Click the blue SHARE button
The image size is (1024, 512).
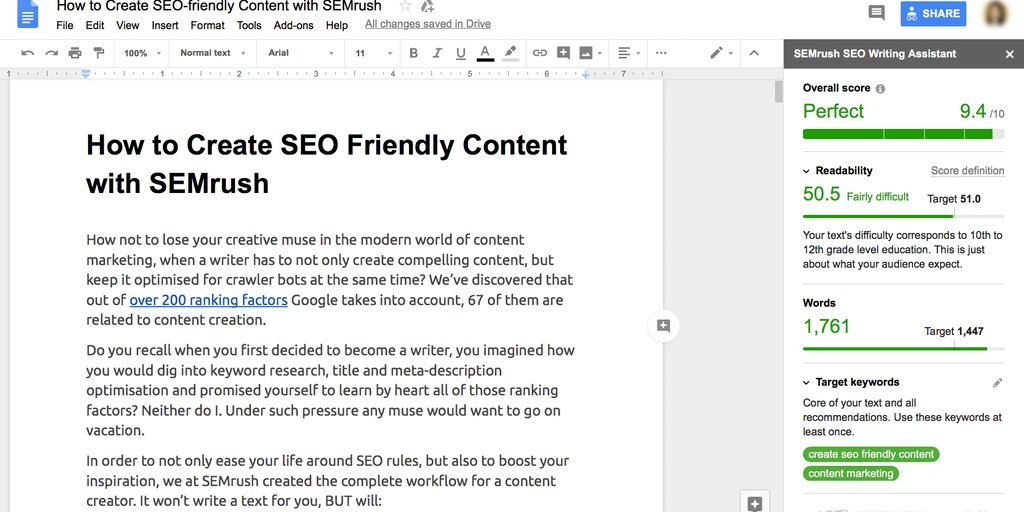coord(933,13)
